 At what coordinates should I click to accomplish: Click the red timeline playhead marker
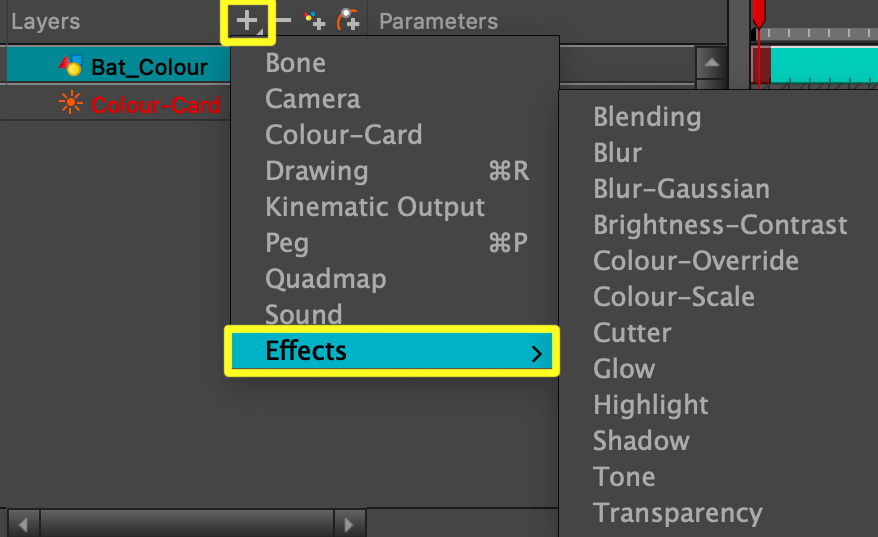[x=758, y=14]
